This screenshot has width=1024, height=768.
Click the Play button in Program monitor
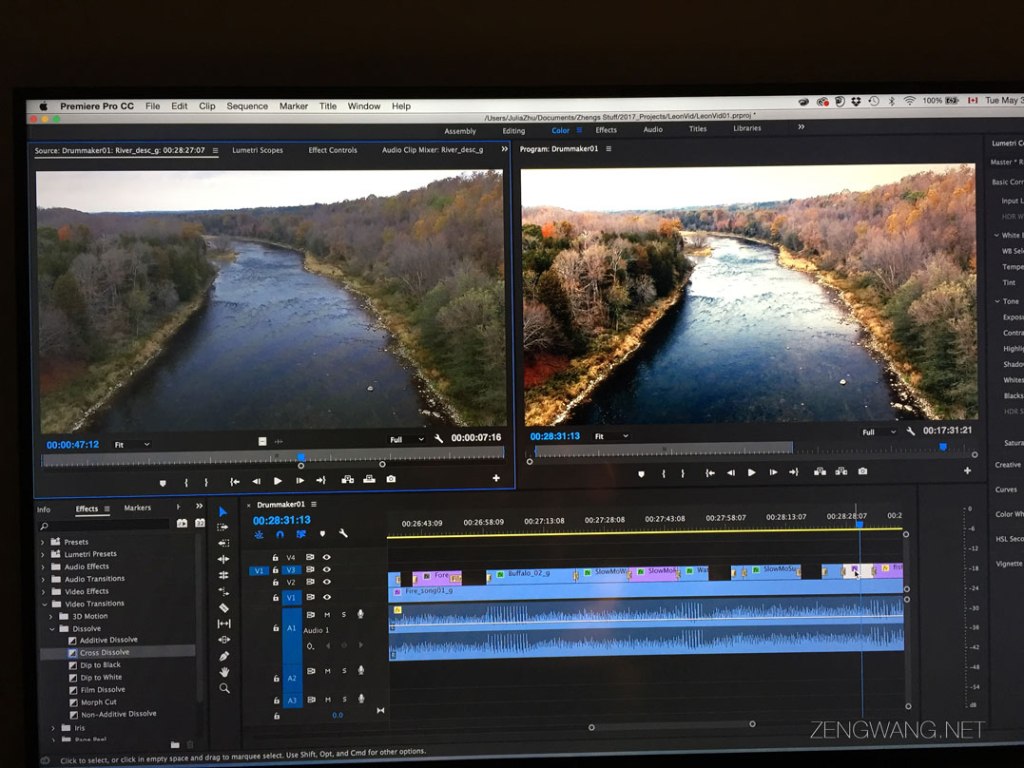tap(751, 473)
